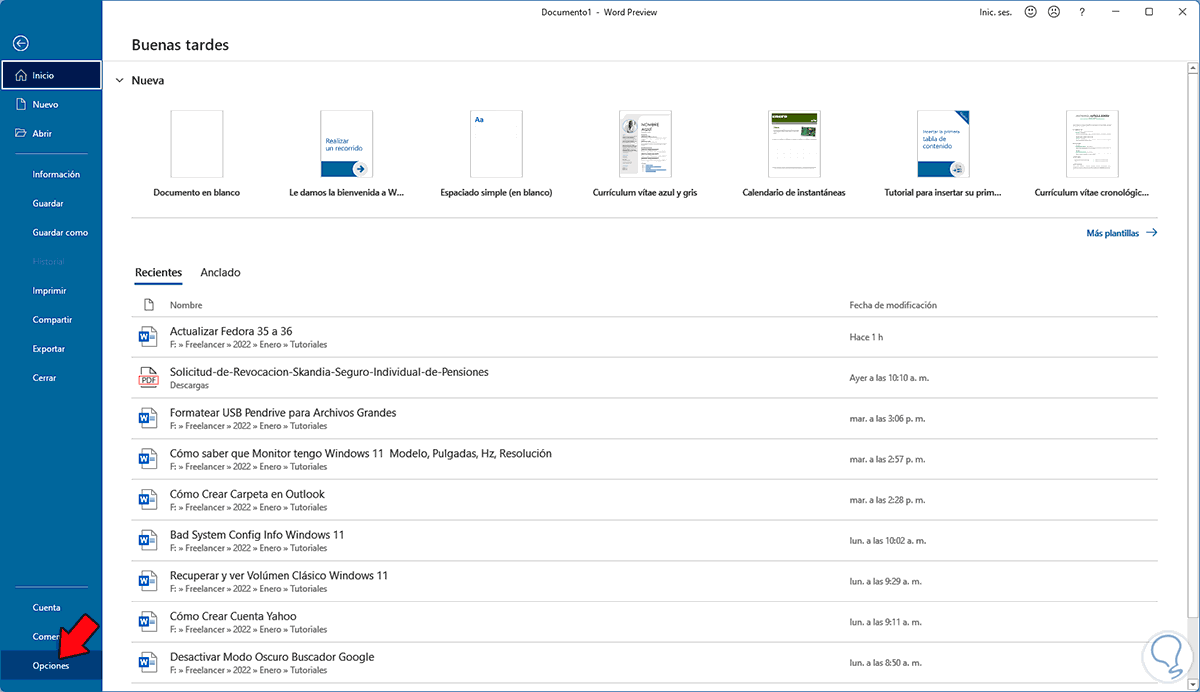
Task: Click the help question mark icon
Action: tap(1083, 12)
